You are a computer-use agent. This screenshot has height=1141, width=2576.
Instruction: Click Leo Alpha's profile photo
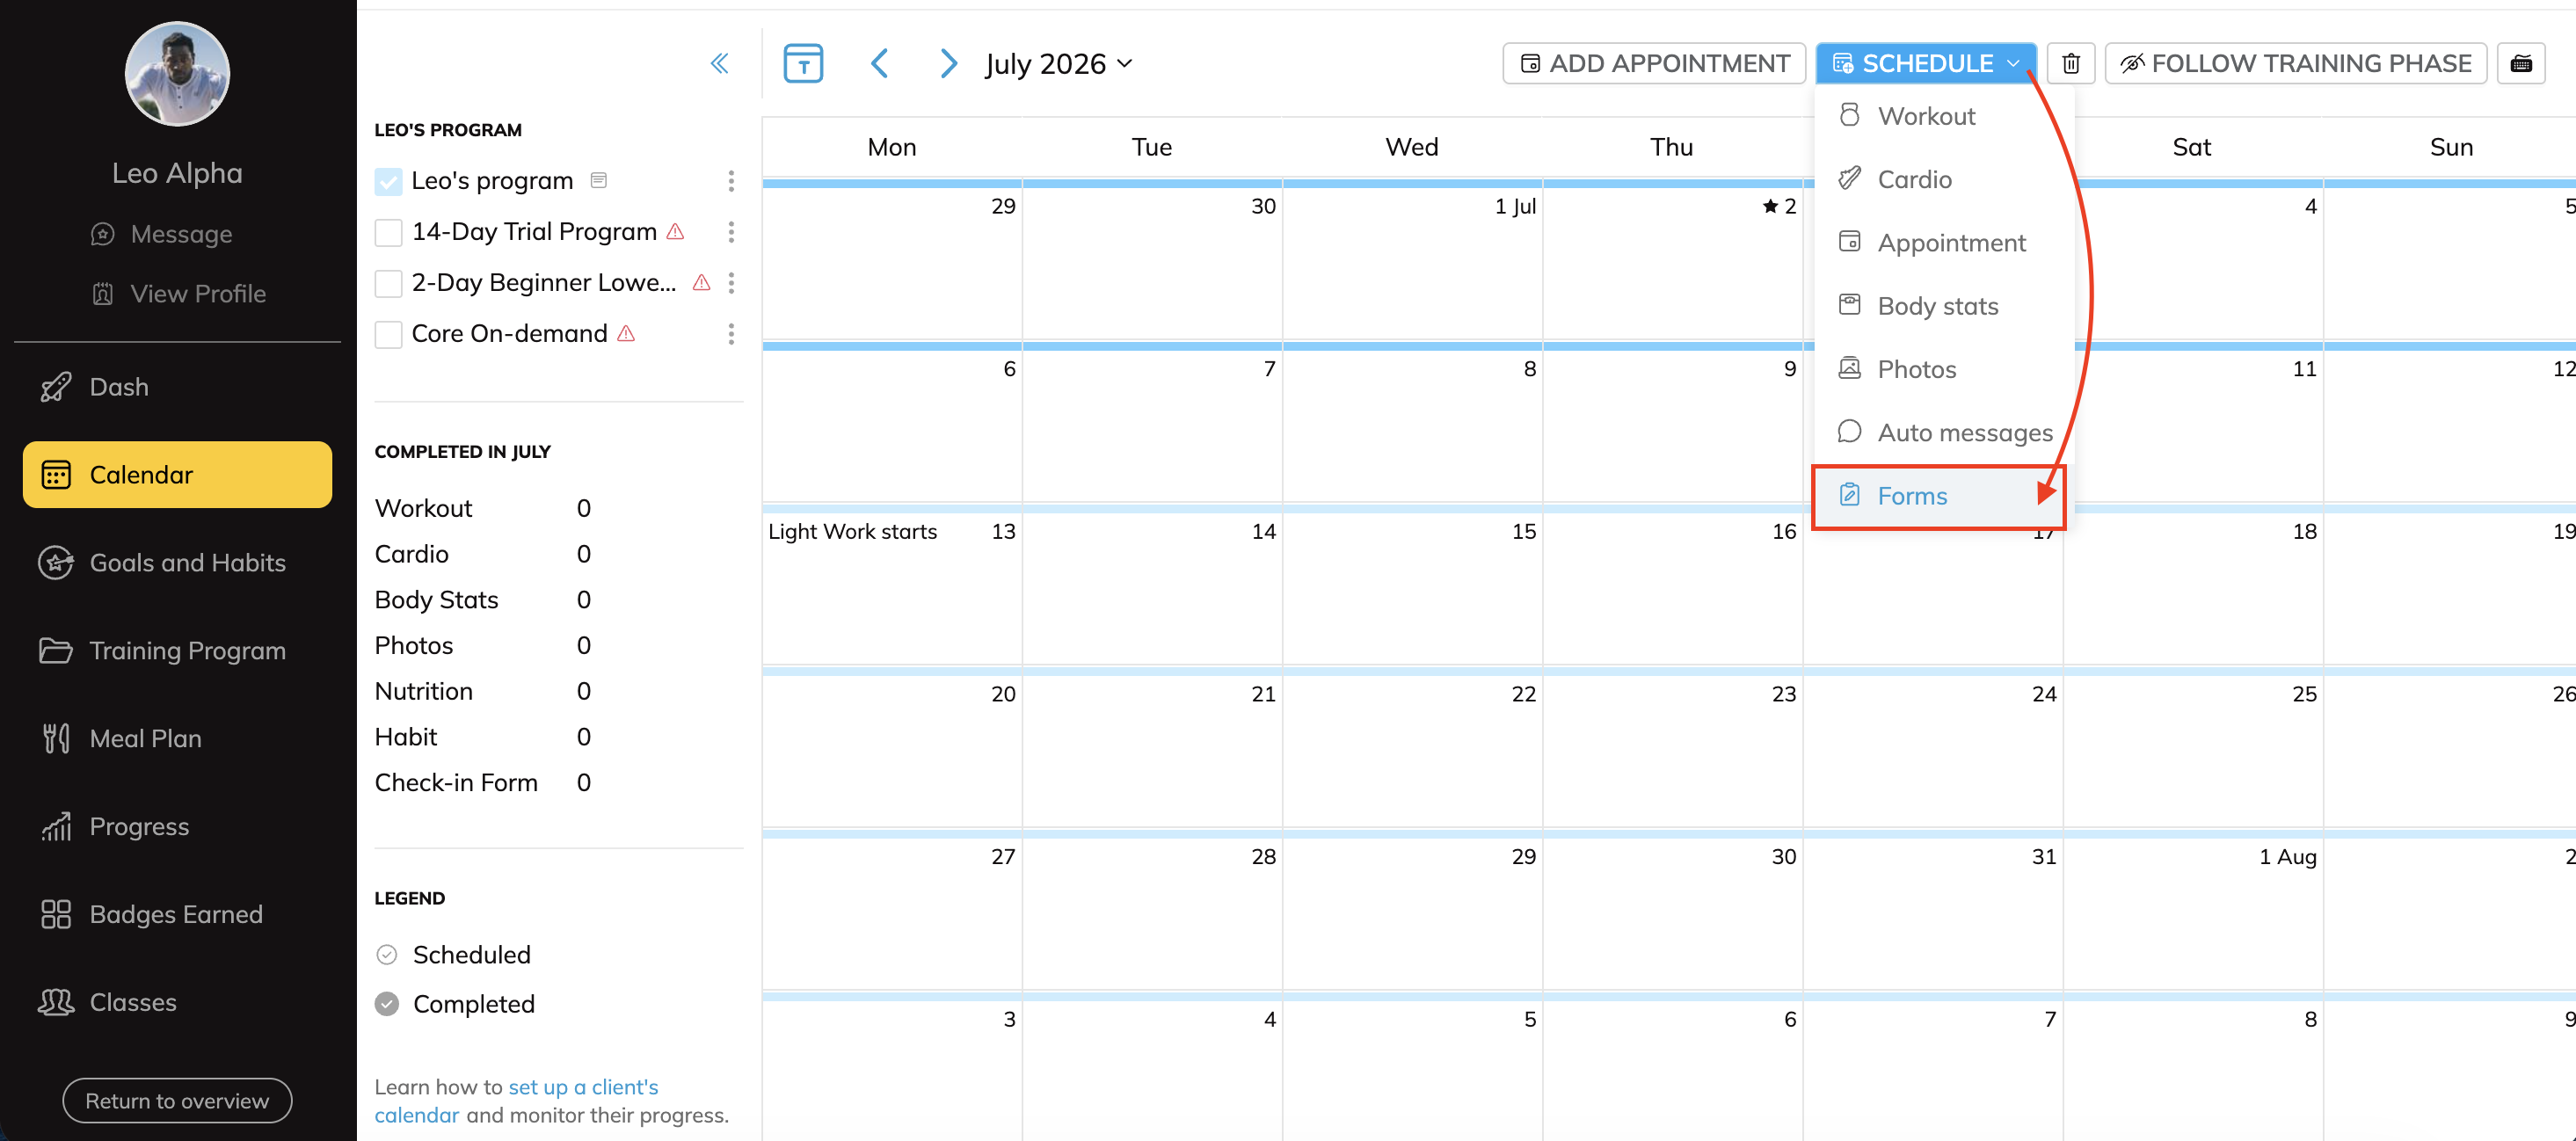pyautogui.click(x=177, y=74)
